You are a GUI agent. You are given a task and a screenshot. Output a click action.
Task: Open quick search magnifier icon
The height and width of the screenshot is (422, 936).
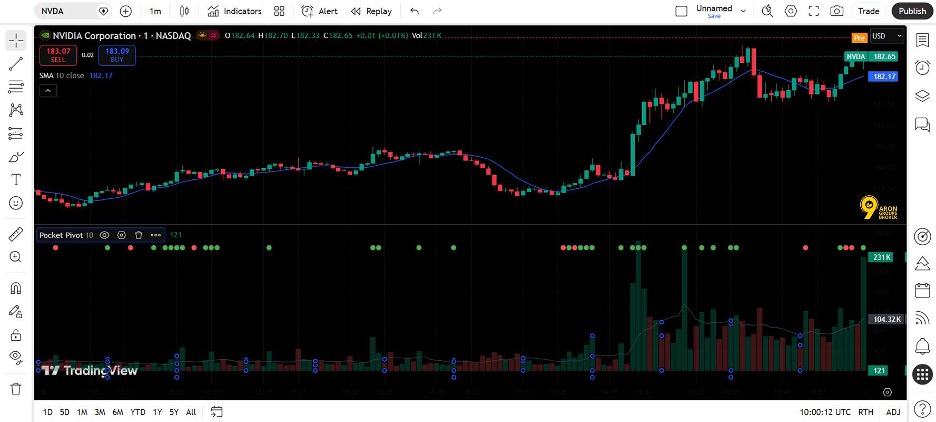coord(768,11)
